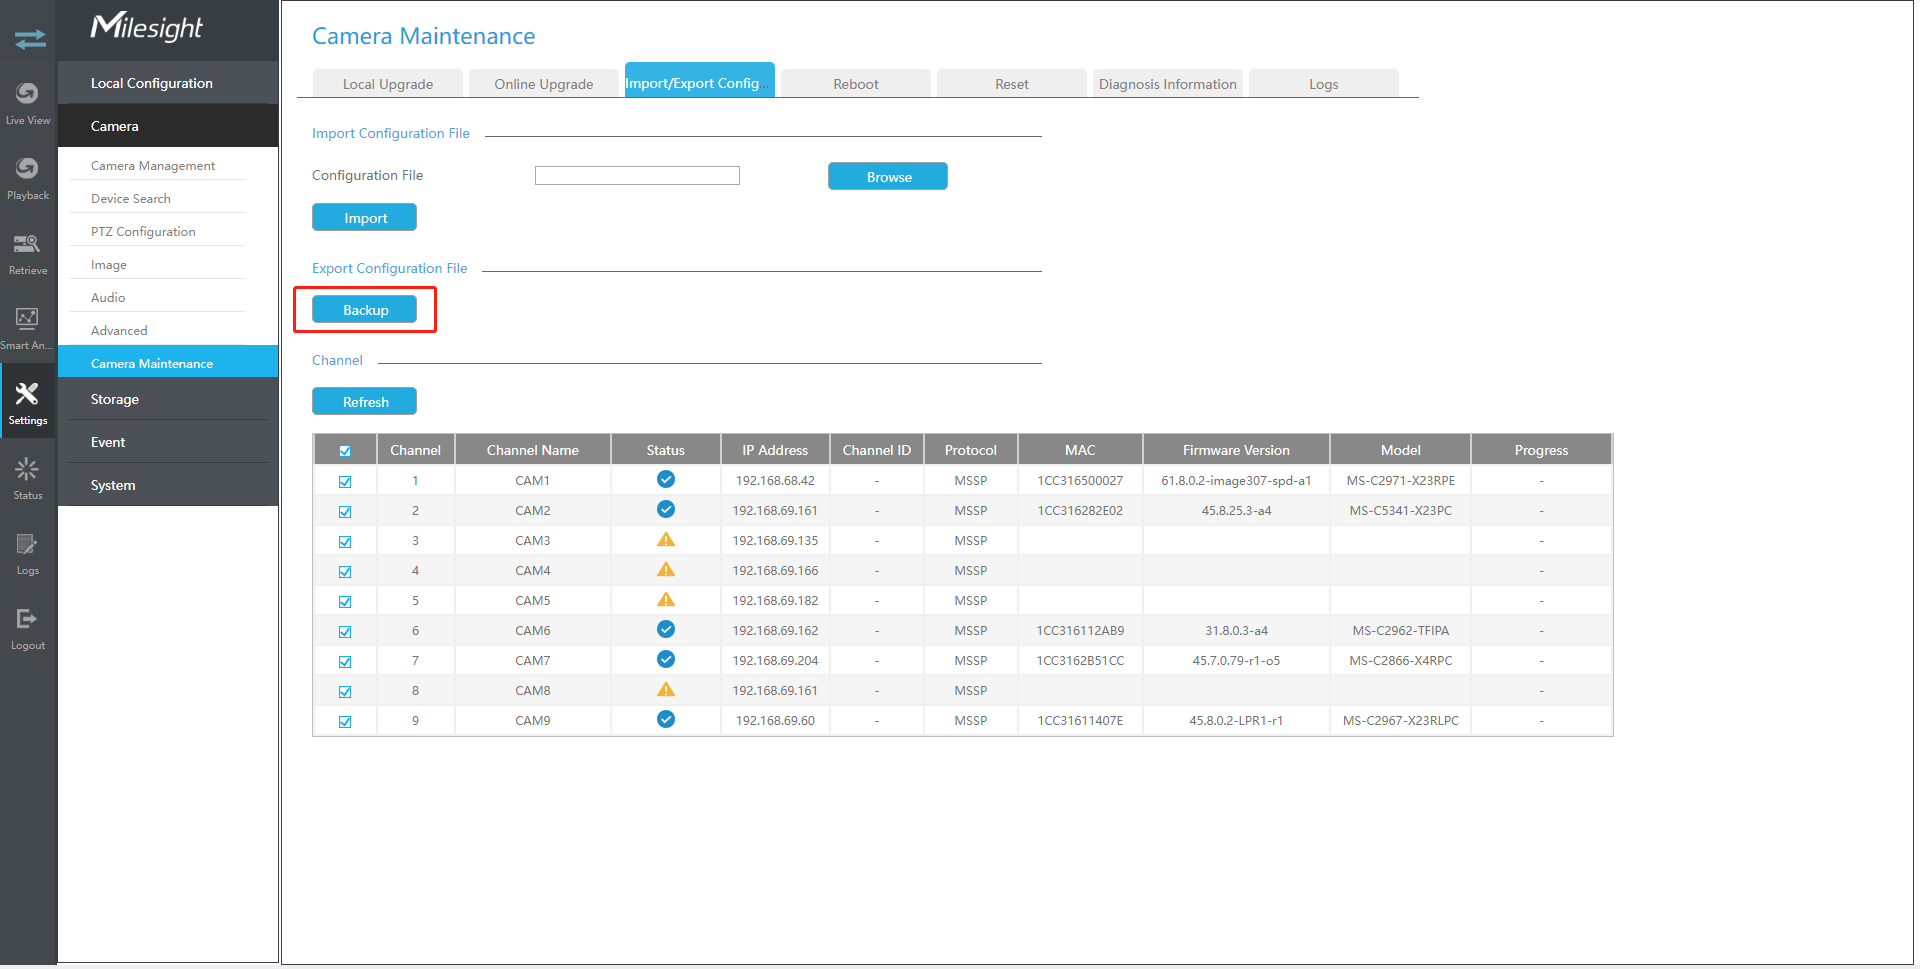Click CAM1 online status checkmark icon
This screenshot has height=969, width=1920.
(x=666, y=479)
